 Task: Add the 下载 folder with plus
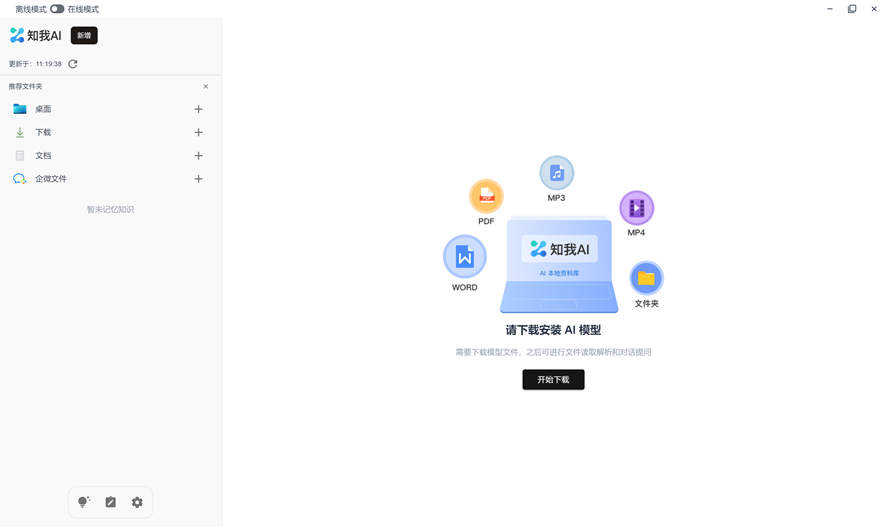coord(198,132)
